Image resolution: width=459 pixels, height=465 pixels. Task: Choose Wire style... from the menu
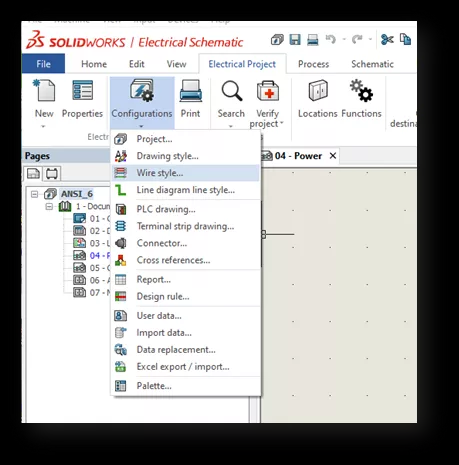pyautogui.click(x=186, y=173)
